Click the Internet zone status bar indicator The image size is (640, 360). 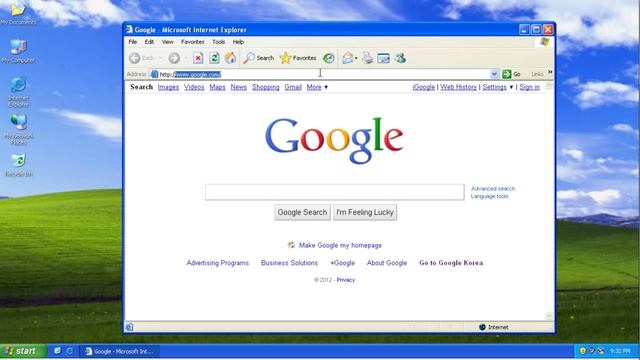point(493,327)
